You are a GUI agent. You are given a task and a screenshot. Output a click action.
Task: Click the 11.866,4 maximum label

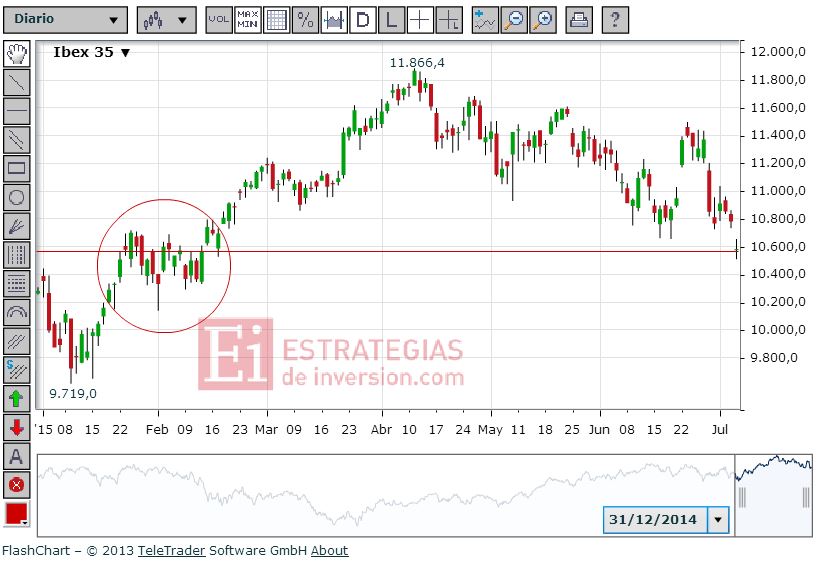coord(417,63)
